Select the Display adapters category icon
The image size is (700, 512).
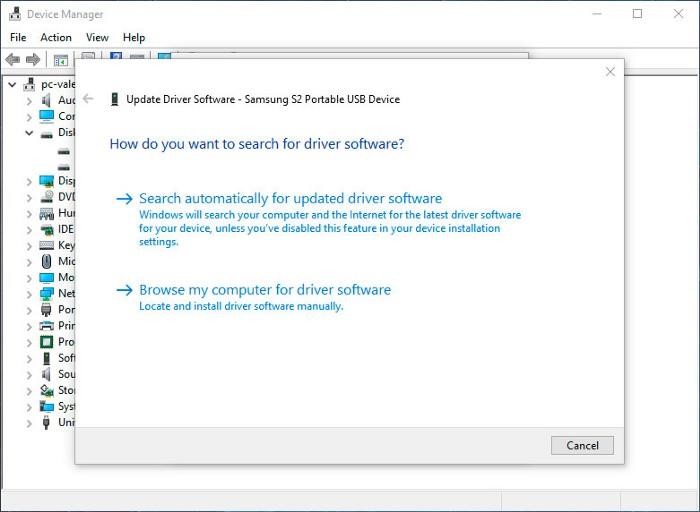46,181
